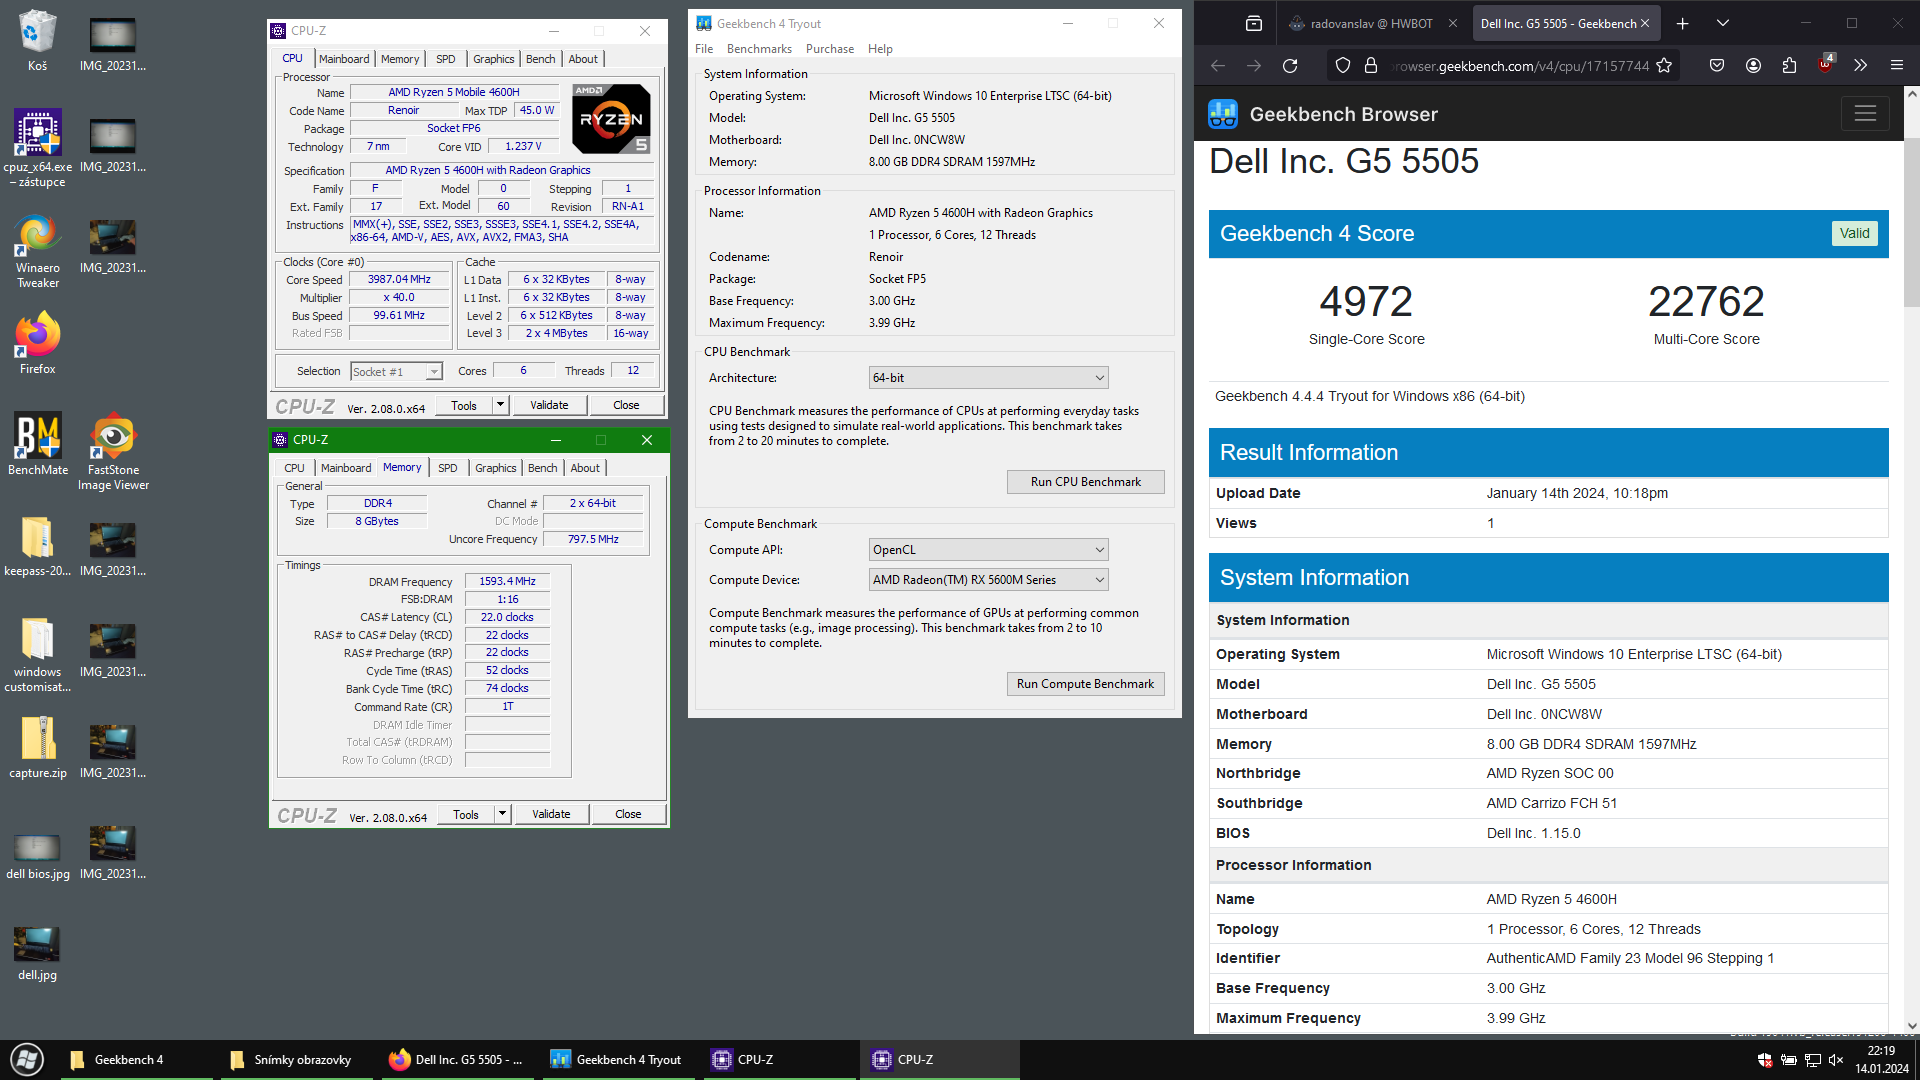
Task: Open the Recycle Bin (Koš) desktop icon
Action: coord(37,41)
